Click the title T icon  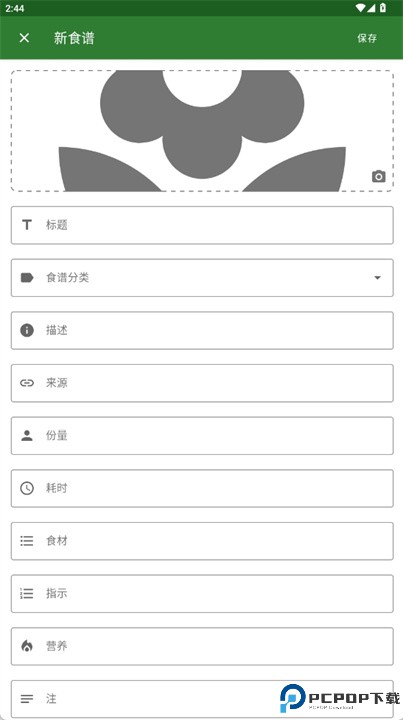point(27,225)
